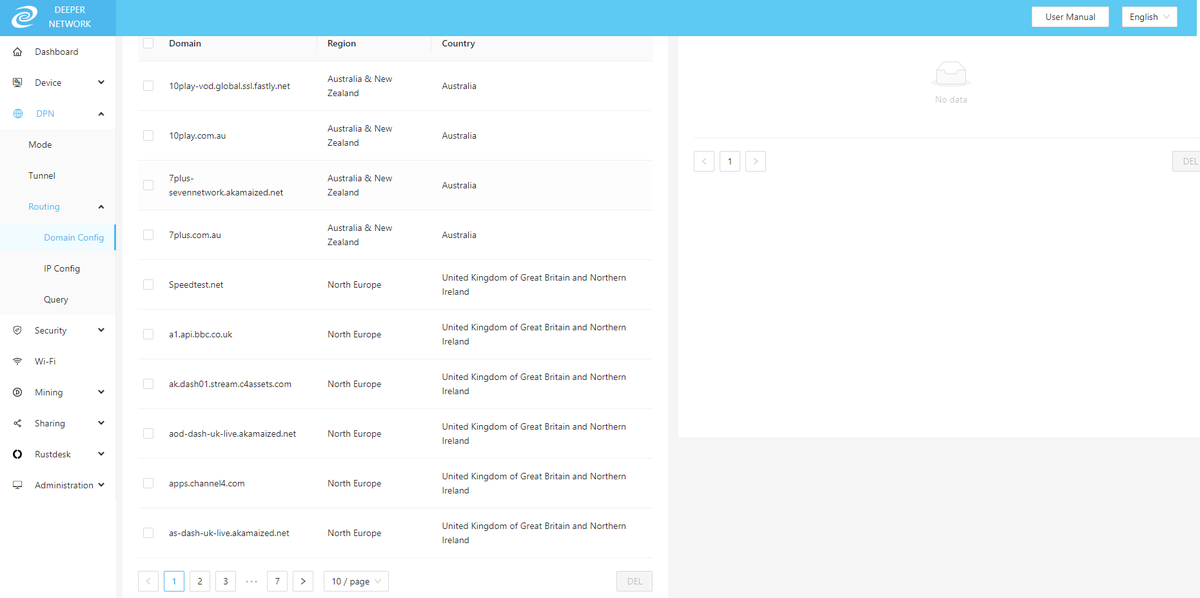Select the as-dash-uk-live.akamaized.net checkbox

click(x=148, y=533)
